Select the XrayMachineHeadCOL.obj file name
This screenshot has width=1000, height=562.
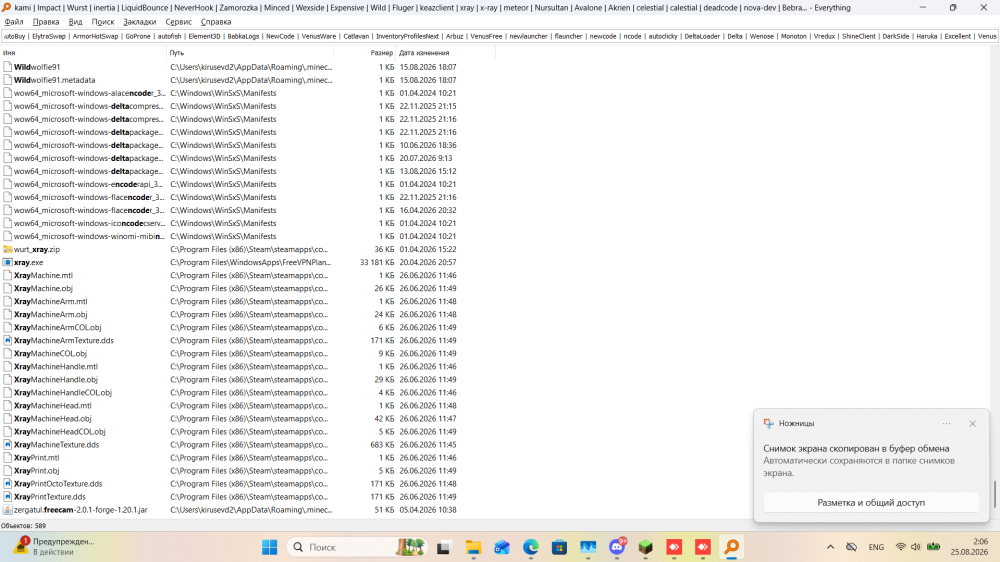point(59,432)
